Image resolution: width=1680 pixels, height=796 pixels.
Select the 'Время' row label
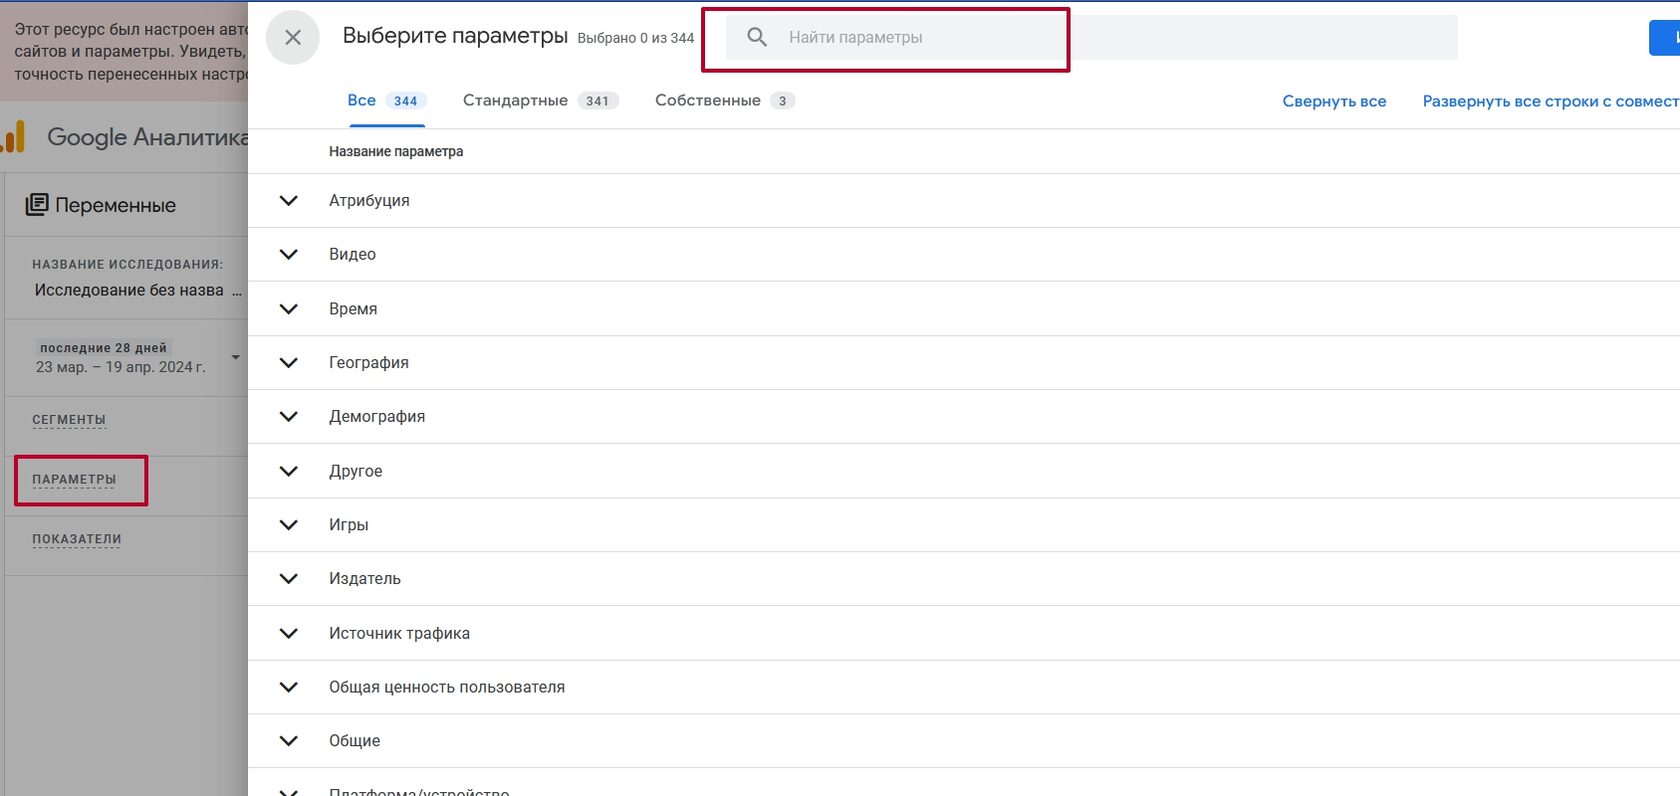click(353, 309)
